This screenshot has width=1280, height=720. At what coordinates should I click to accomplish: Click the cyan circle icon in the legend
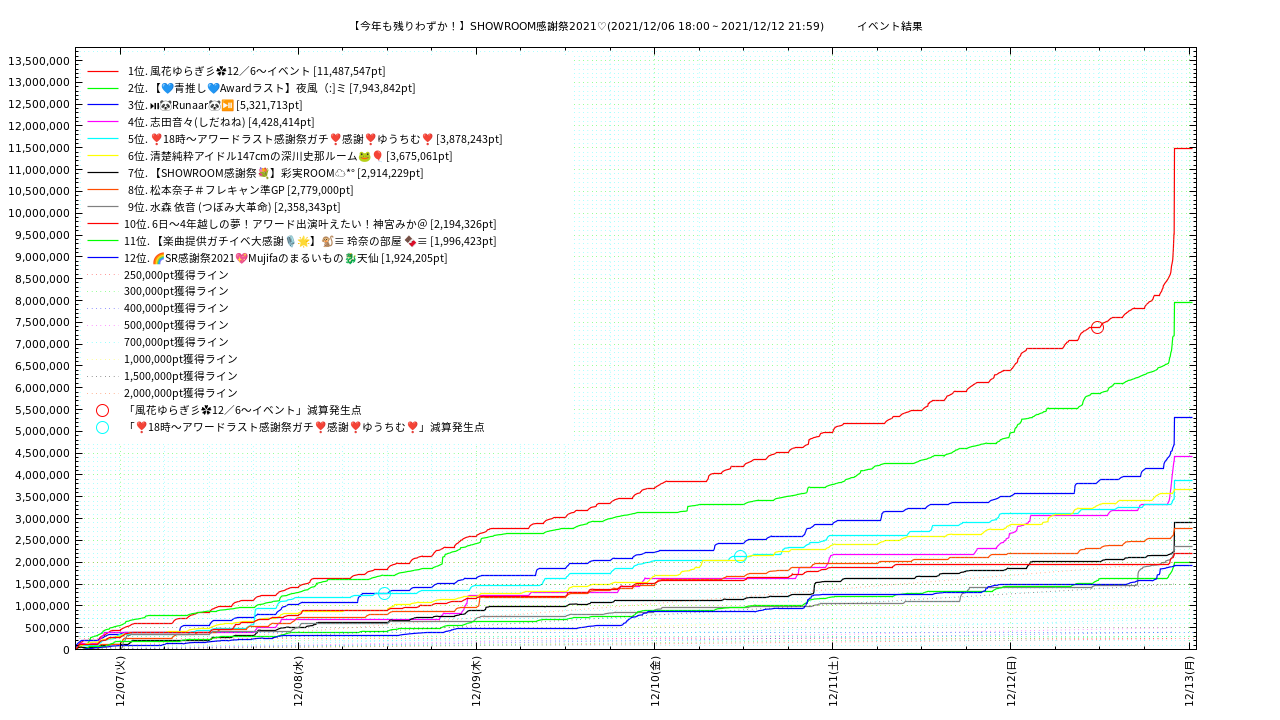click(x=102, y=427)
